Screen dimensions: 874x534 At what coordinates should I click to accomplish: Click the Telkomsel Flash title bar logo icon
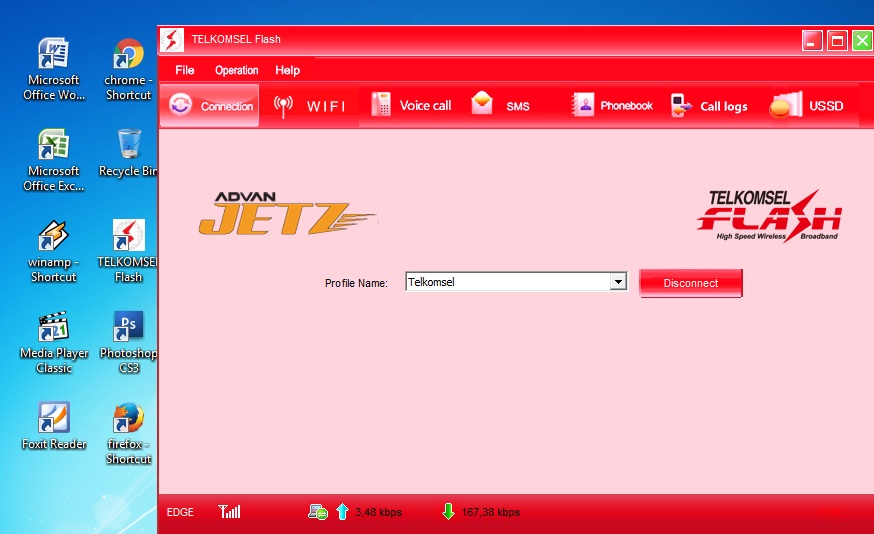coord(172,40)
